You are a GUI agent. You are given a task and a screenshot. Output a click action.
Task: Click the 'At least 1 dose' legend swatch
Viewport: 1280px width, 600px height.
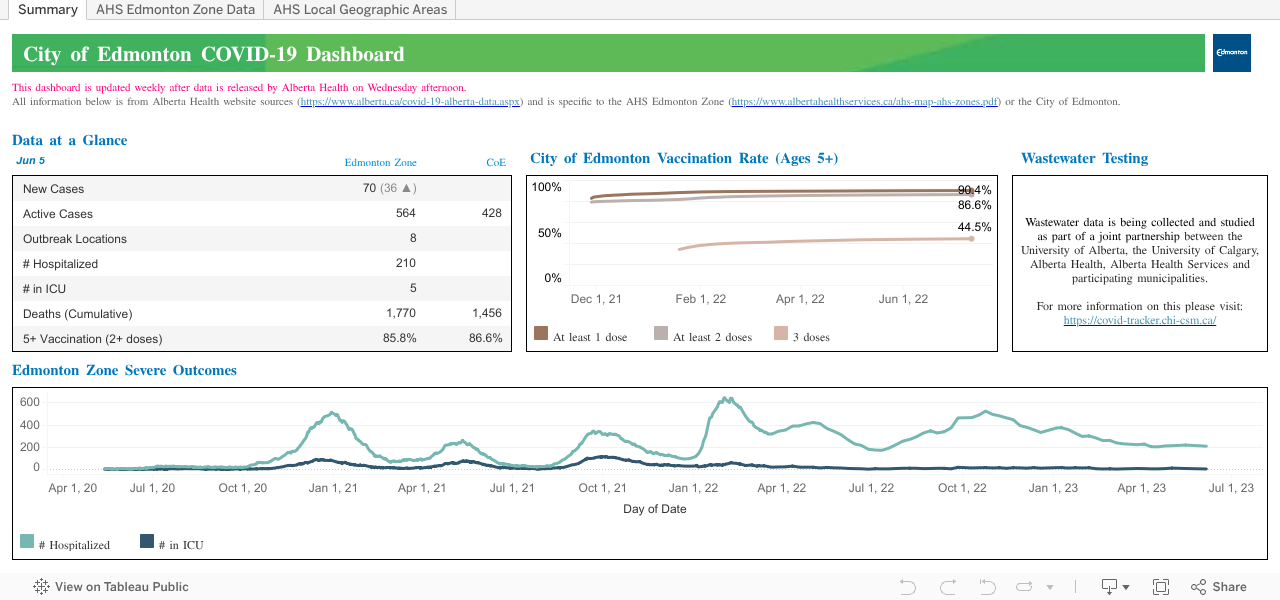[x=541, y=334]
